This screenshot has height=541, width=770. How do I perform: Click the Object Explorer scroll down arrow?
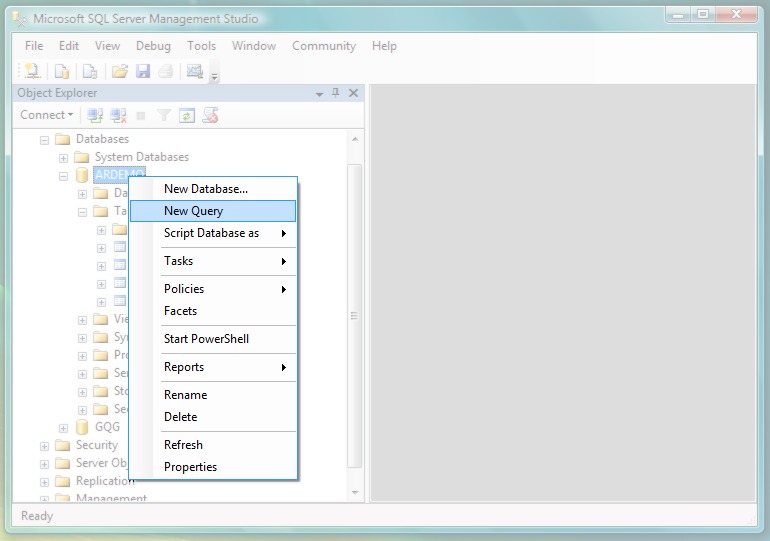click(x=355, y=492)
